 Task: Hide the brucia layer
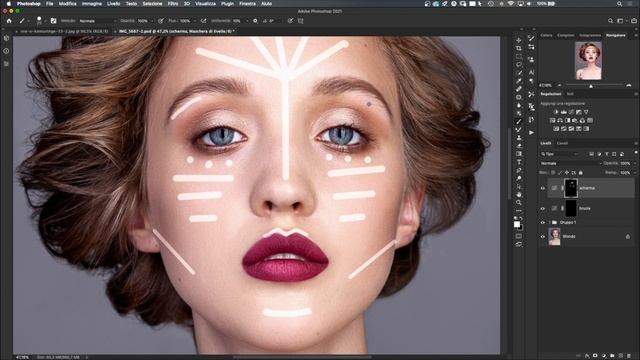[543, 209]
